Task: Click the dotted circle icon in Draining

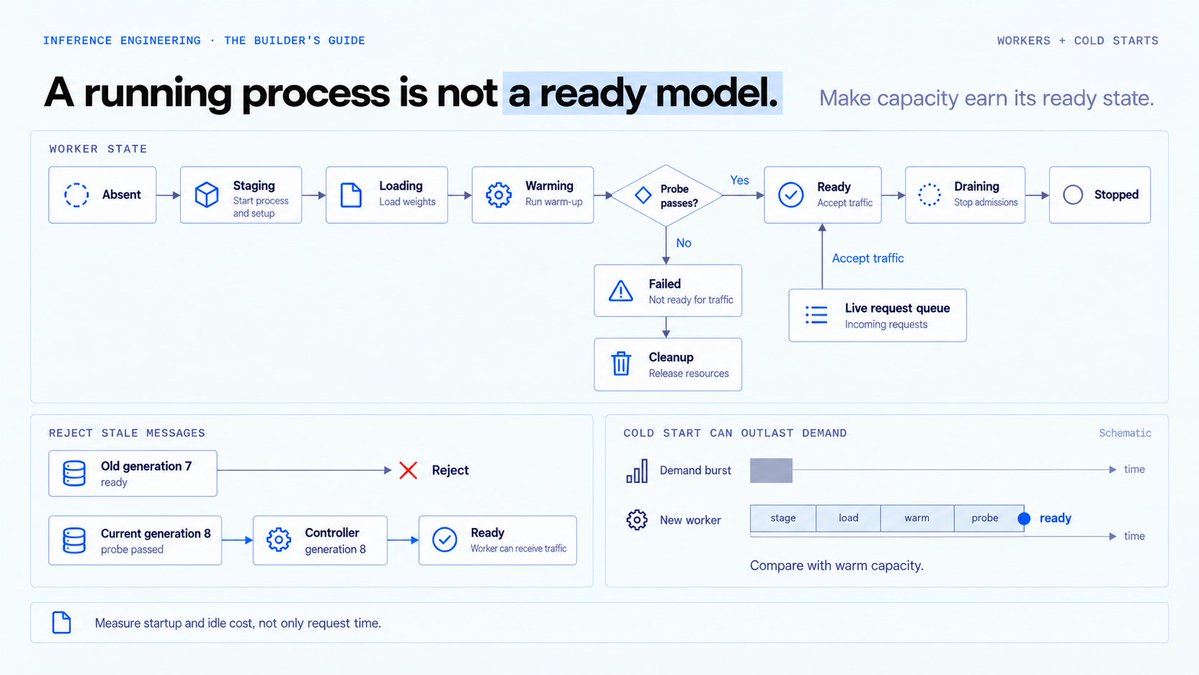Action: point(930,195)
